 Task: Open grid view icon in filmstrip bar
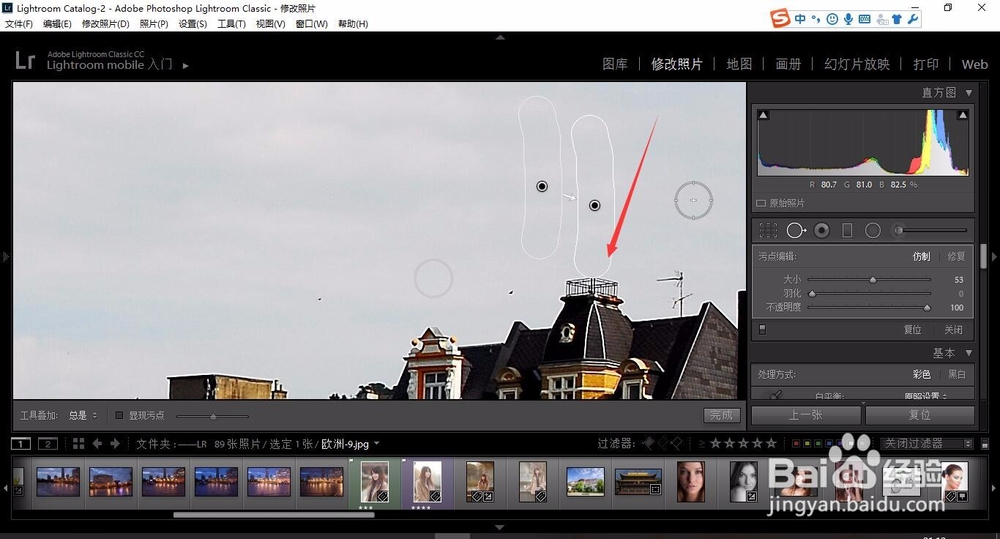pos(78,443)
